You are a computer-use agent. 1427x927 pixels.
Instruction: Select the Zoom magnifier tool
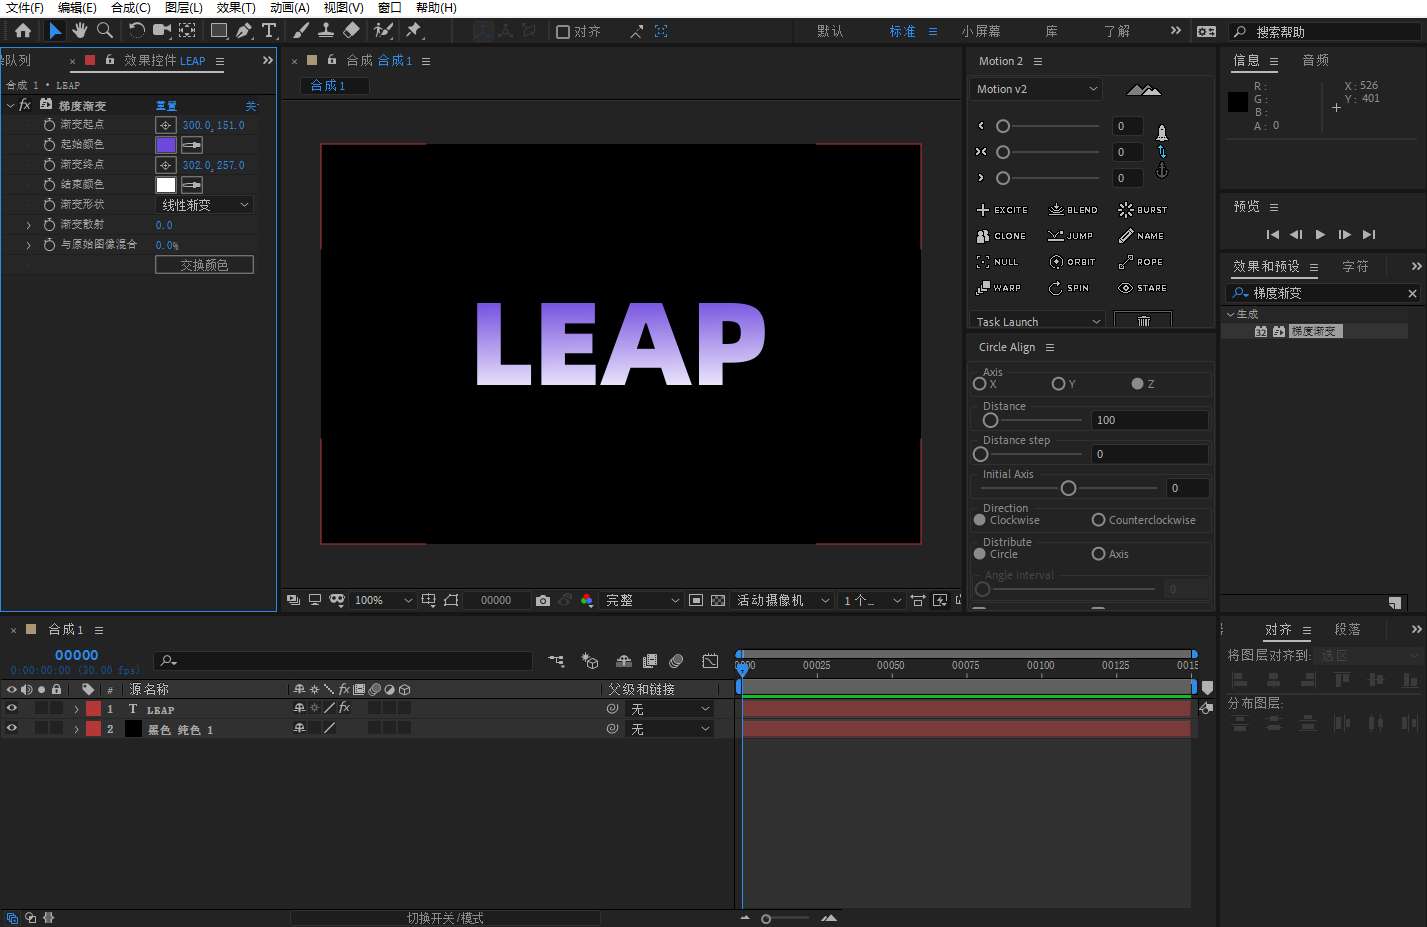click(105, 31)
